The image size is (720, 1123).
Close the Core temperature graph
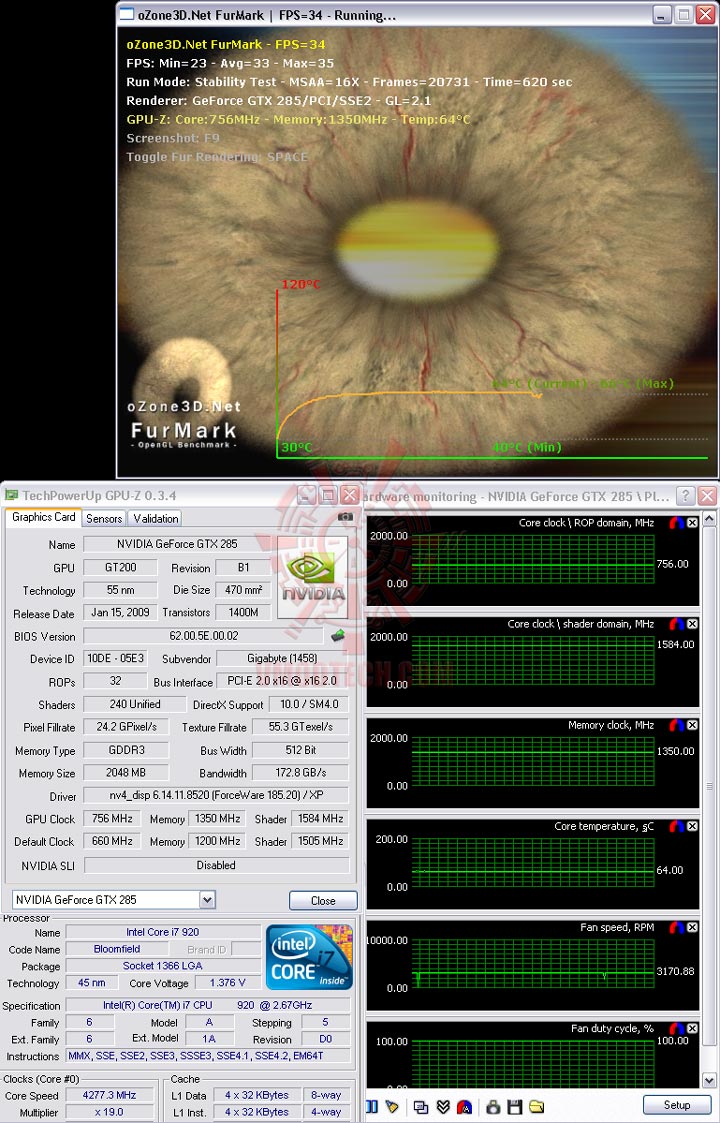pos(693,826)
